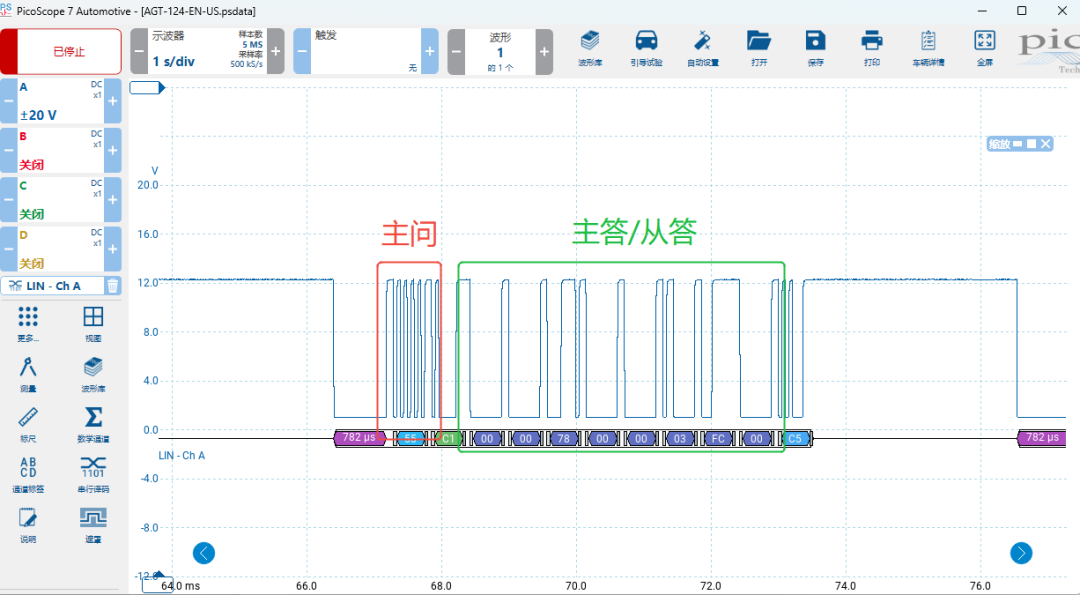Open Channel A ±20 V settings
Screen dimensions: 1080x595
61,101
